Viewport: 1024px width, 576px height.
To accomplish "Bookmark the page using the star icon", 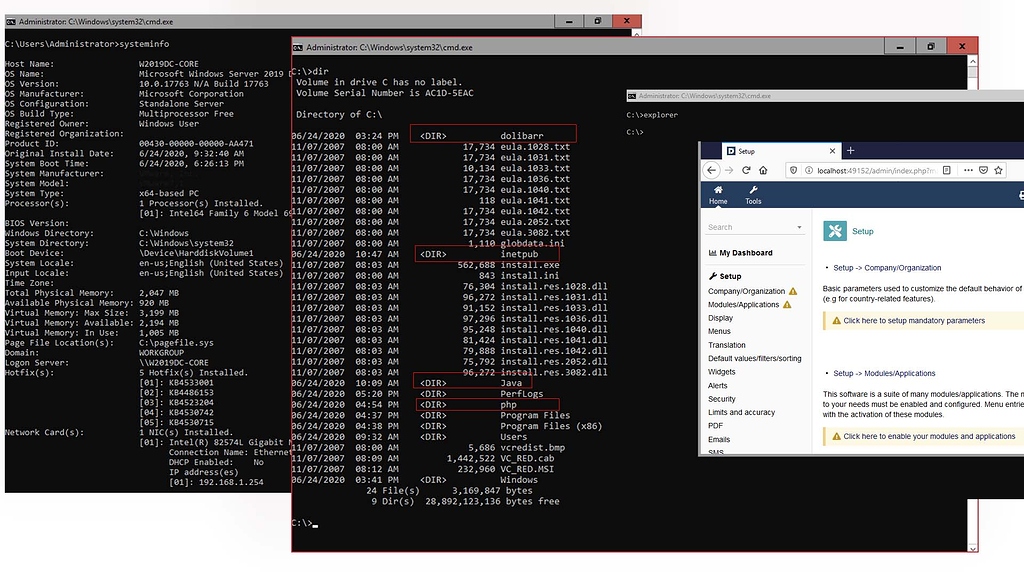I will click(999, 170).
